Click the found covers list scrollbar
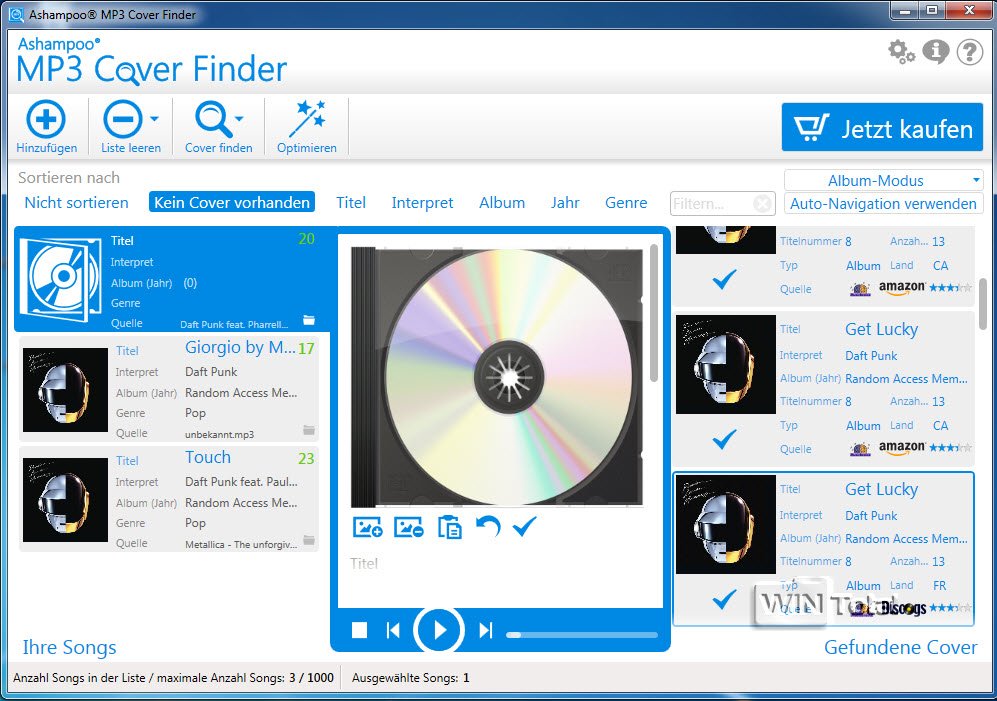Viewport: 997px width, 701px height. tap(983, 303)
